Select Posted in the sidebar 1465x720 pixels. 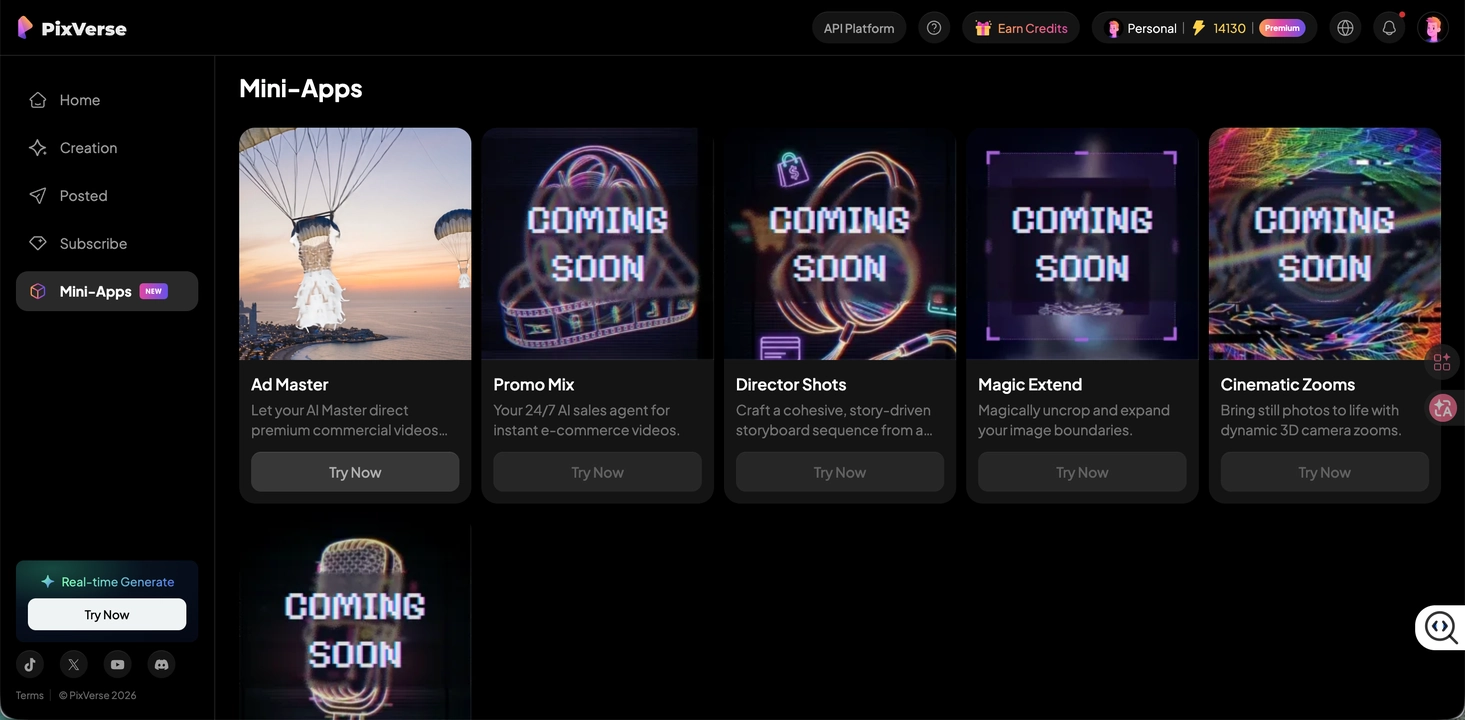(83, 196)
